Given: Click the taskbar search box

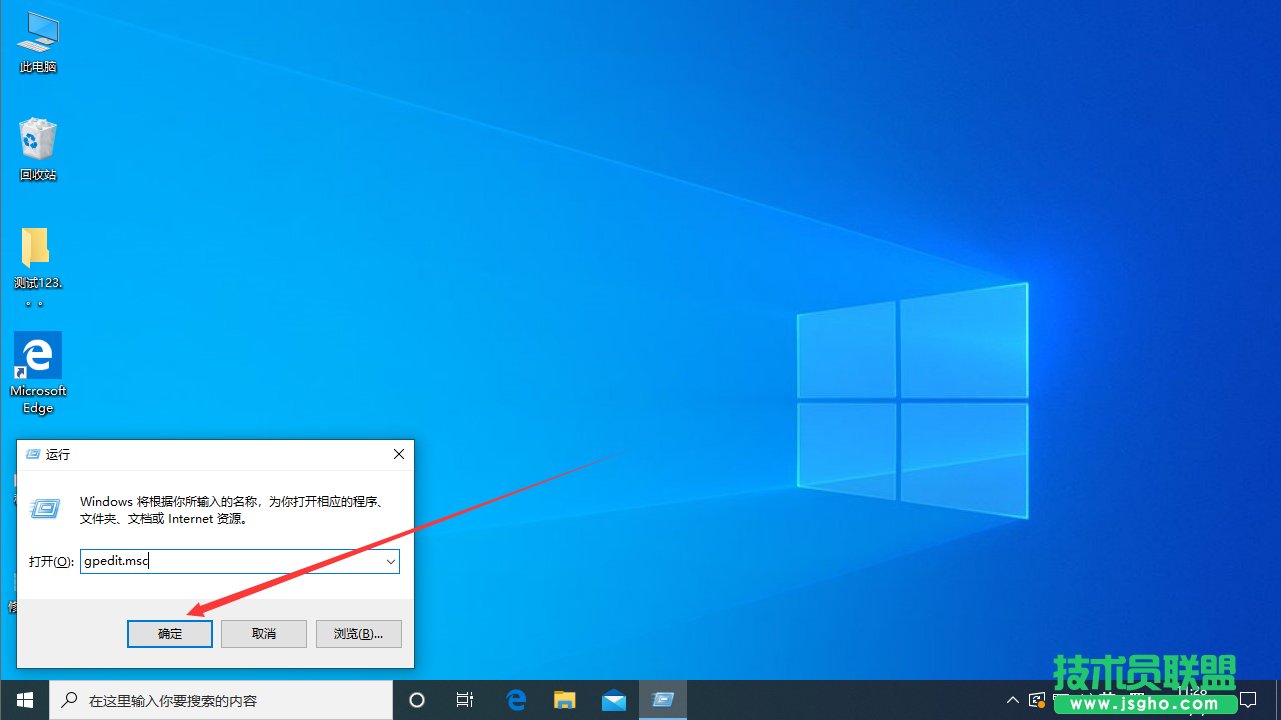Looking at the screenshot, I should click(x=220, y=699).
